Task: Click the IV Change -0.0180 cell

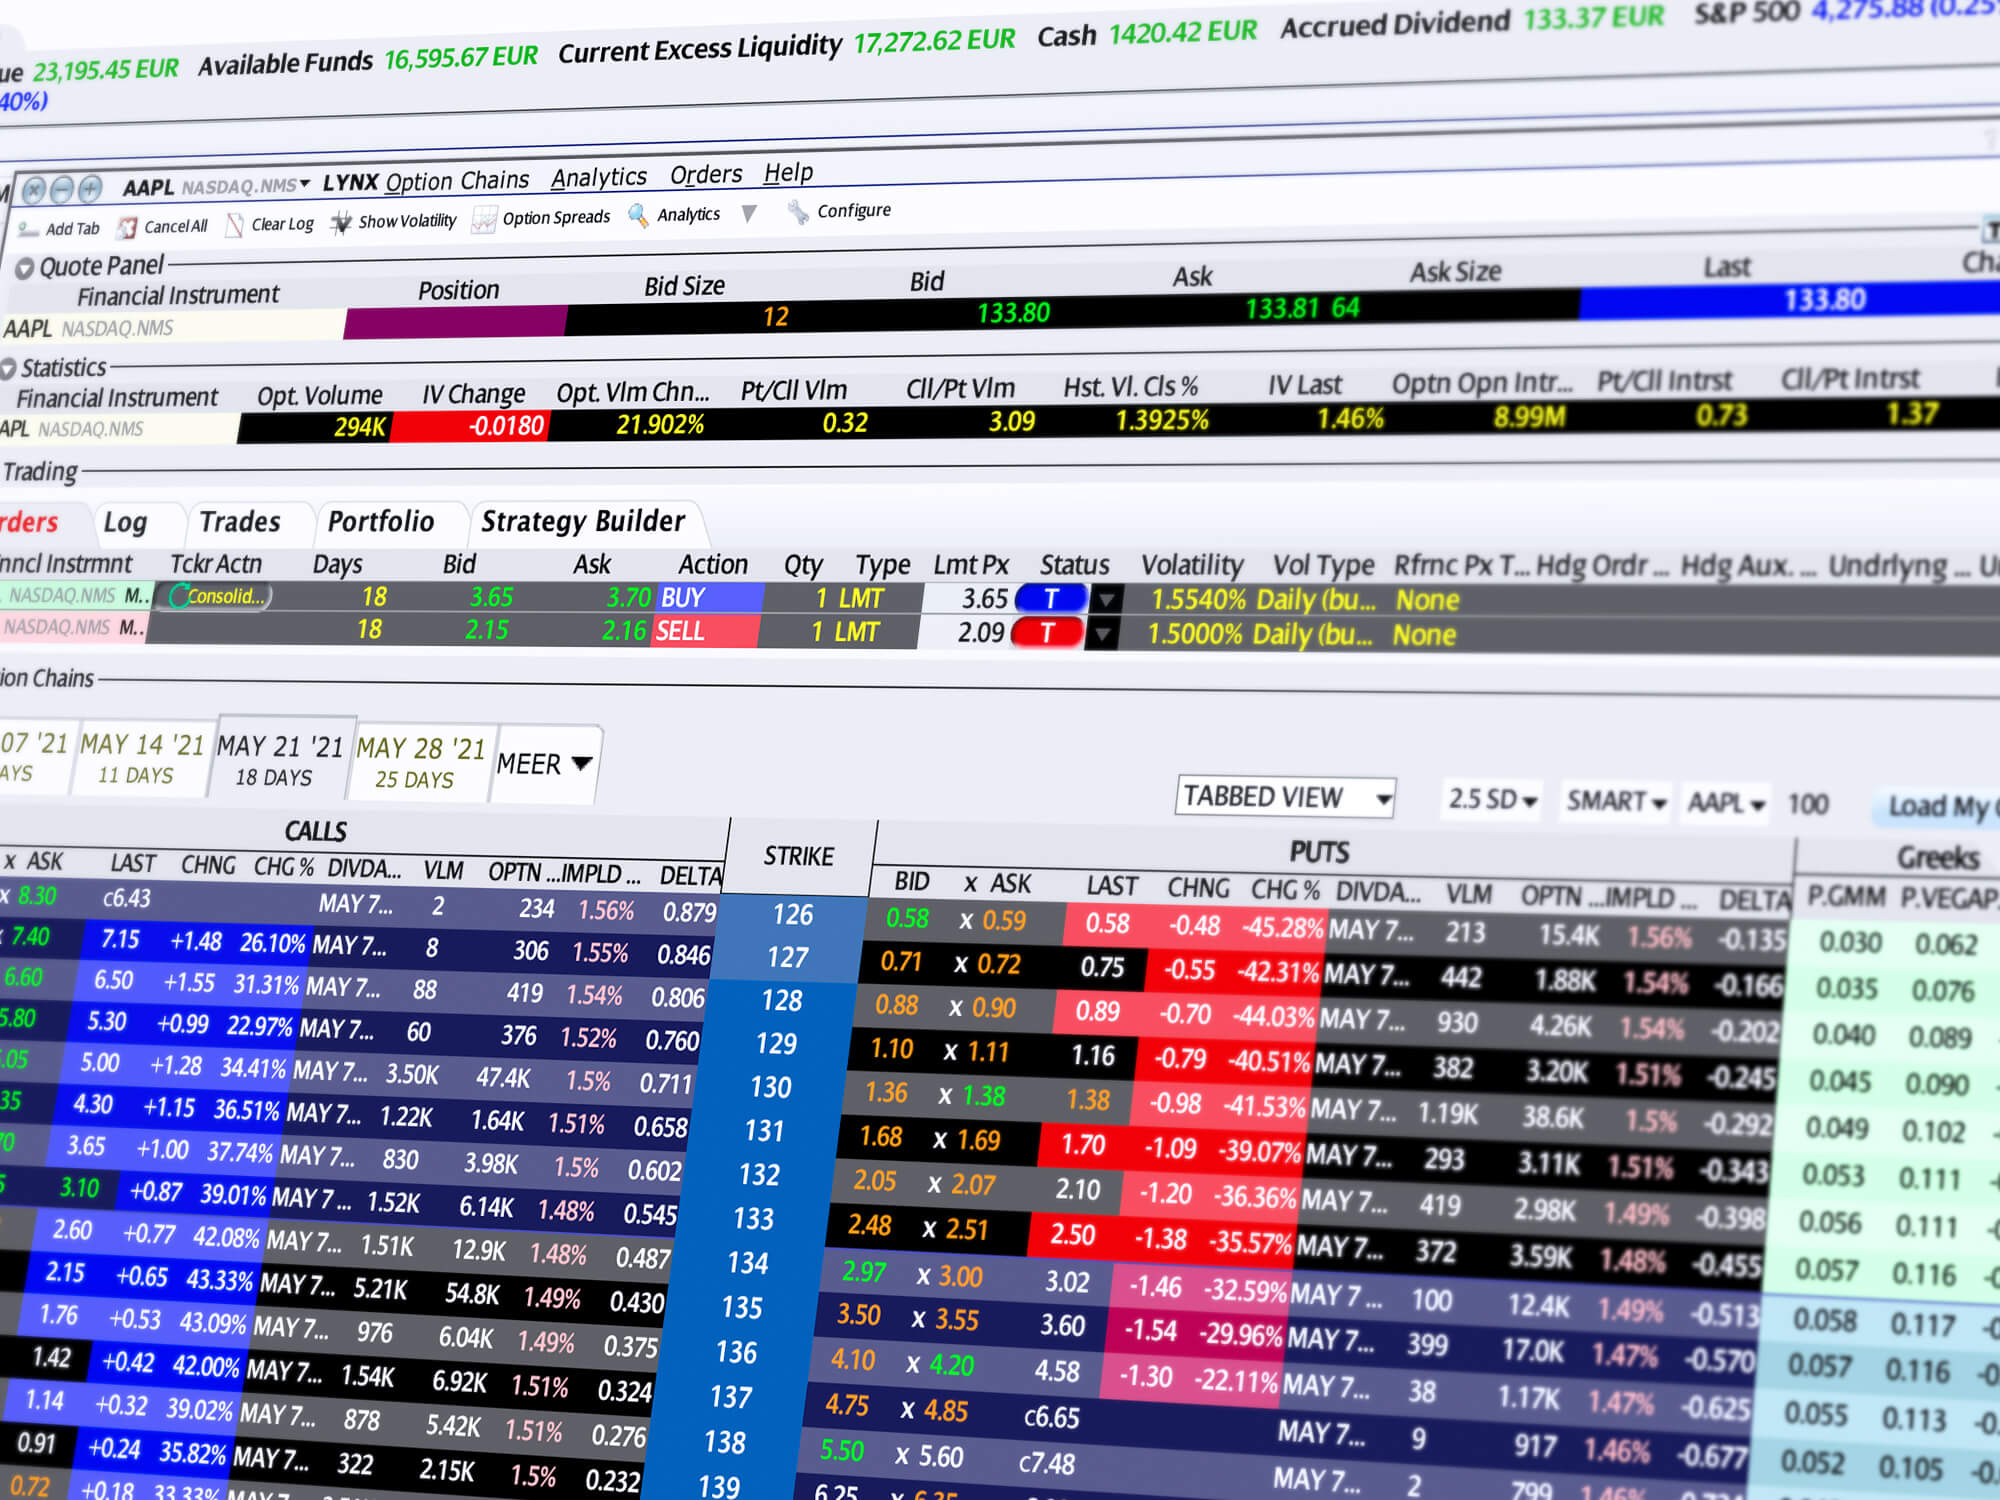Action: [x=470, y=426]
